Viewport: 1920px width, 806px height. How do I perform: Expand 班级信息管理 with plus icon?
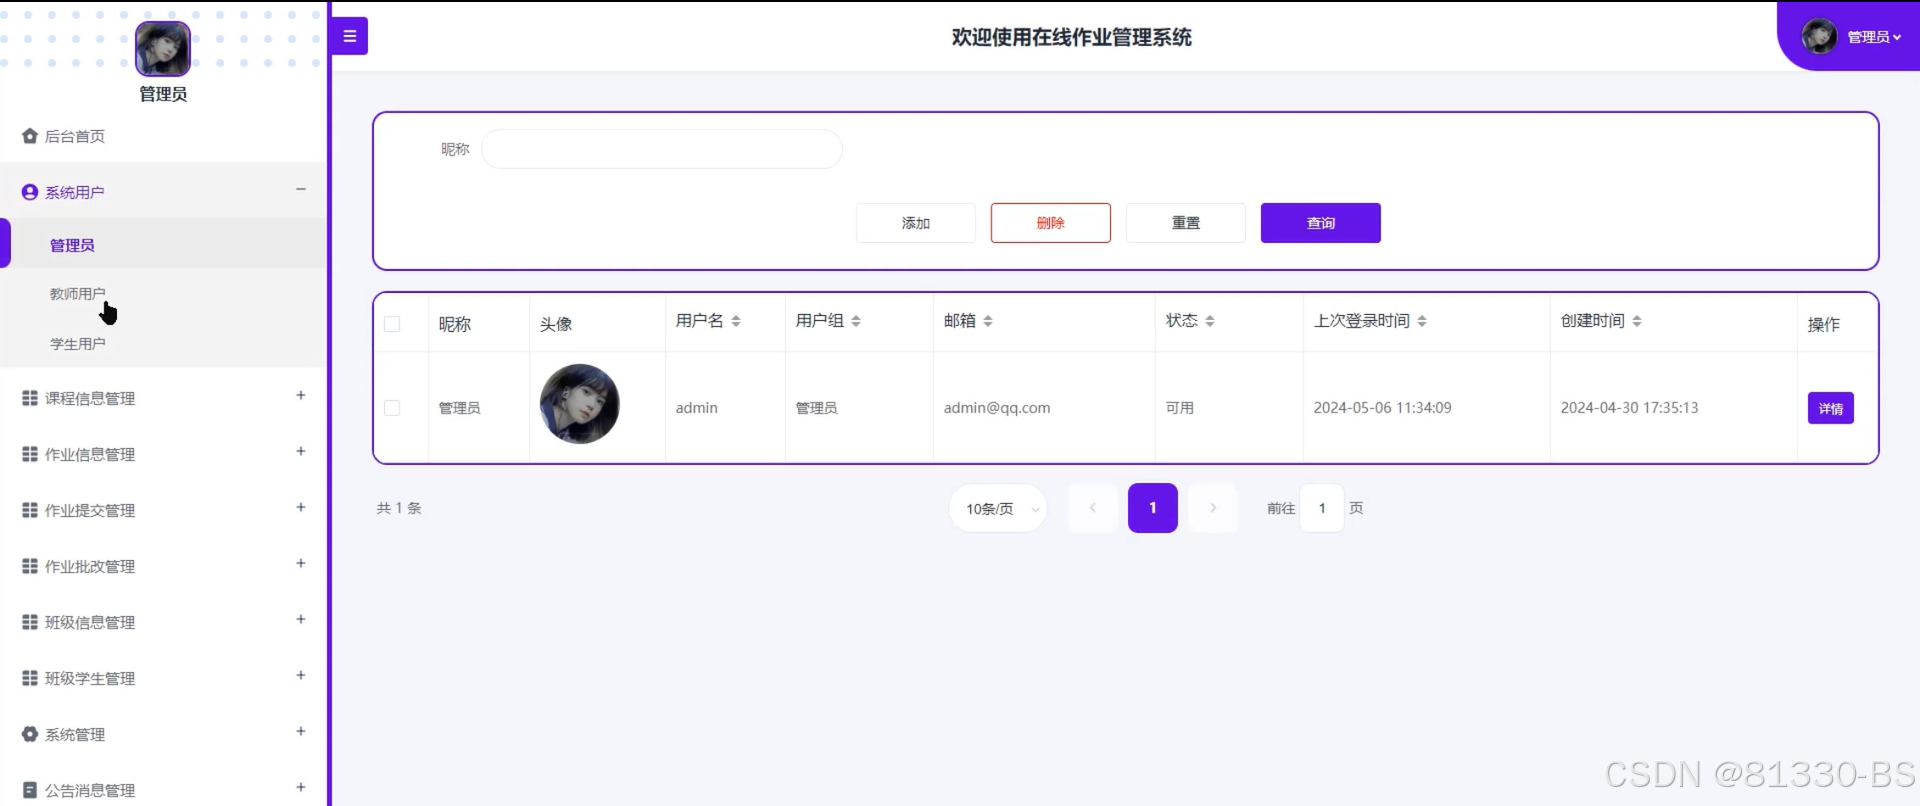click(301, 619)
